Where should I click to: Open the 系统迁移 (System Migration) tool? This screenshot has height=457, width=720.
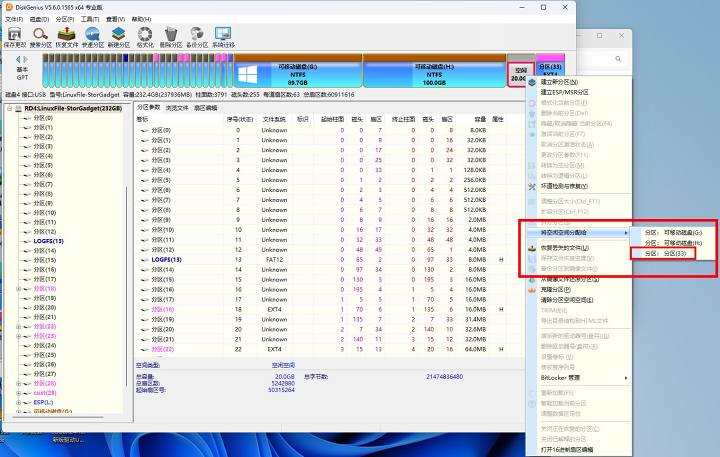coord(223,37)
